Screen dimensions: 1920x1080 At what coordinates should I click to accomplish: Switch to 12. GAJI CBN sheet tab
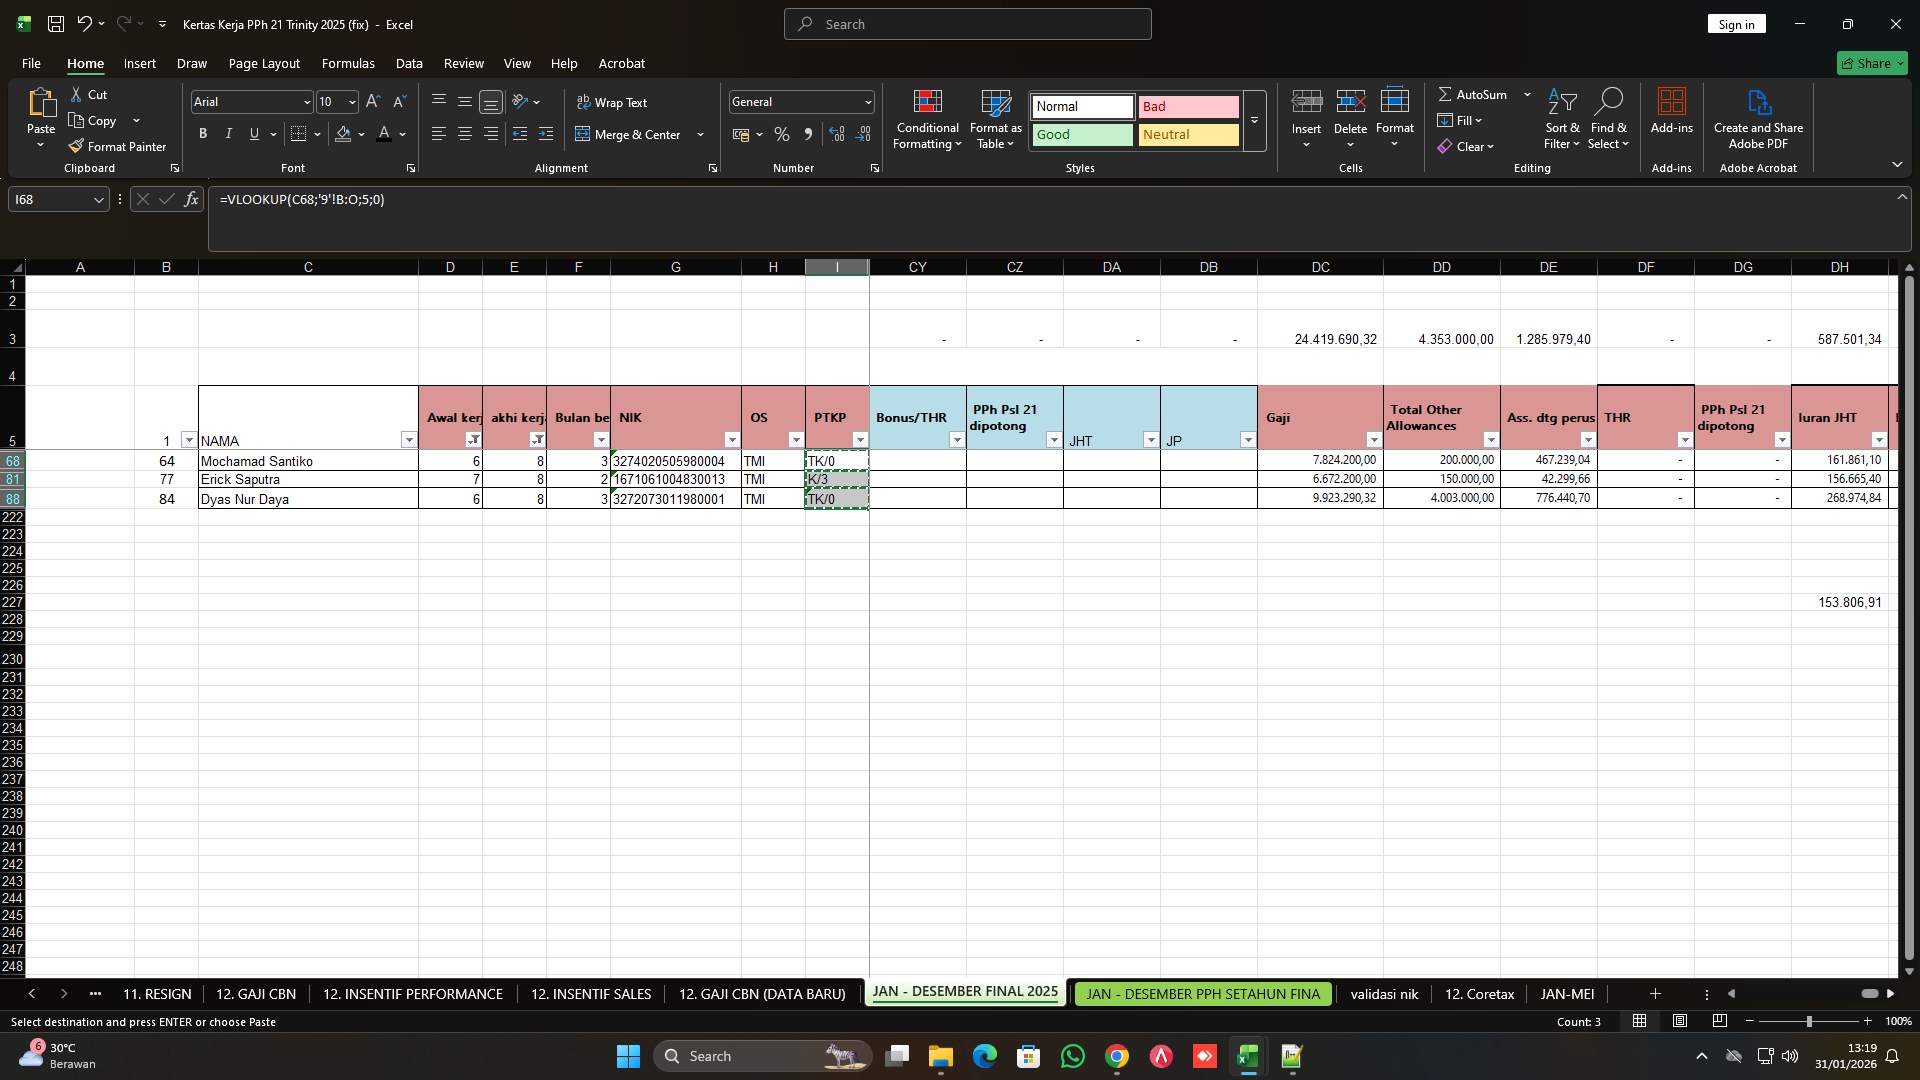pos(256,994)
